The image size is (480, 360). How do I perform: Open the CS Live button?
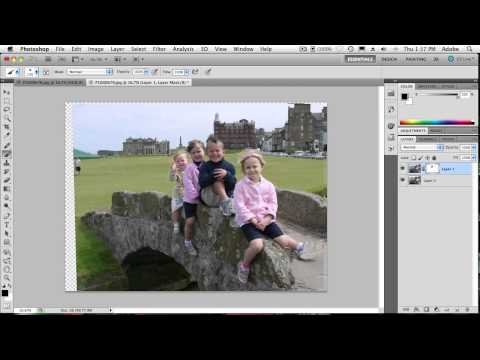(460, 60)
